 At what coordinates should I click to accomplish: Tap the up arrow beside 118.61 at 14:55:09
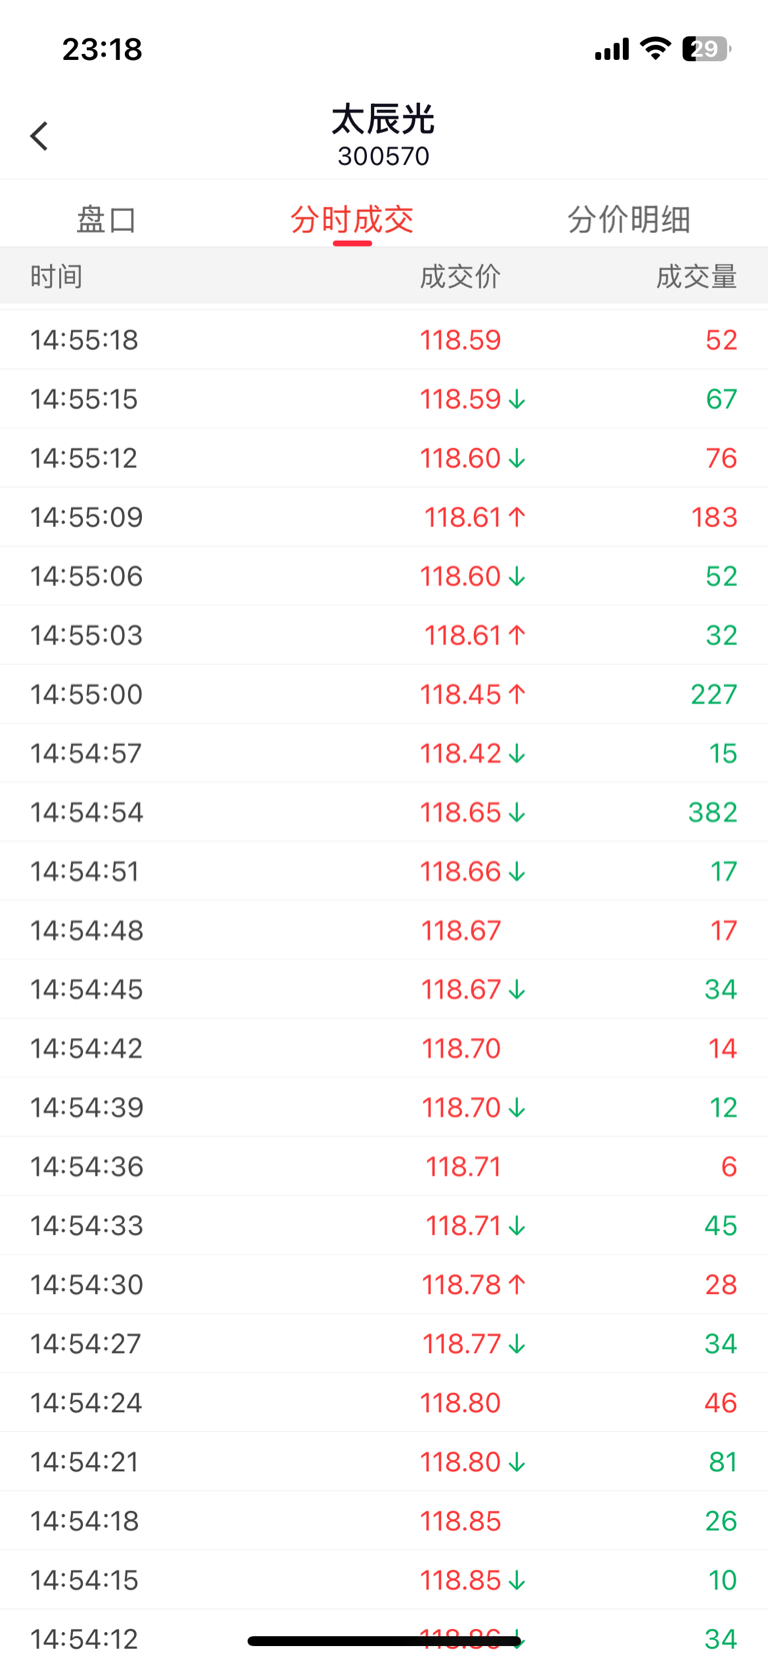[x=517, y=517]
